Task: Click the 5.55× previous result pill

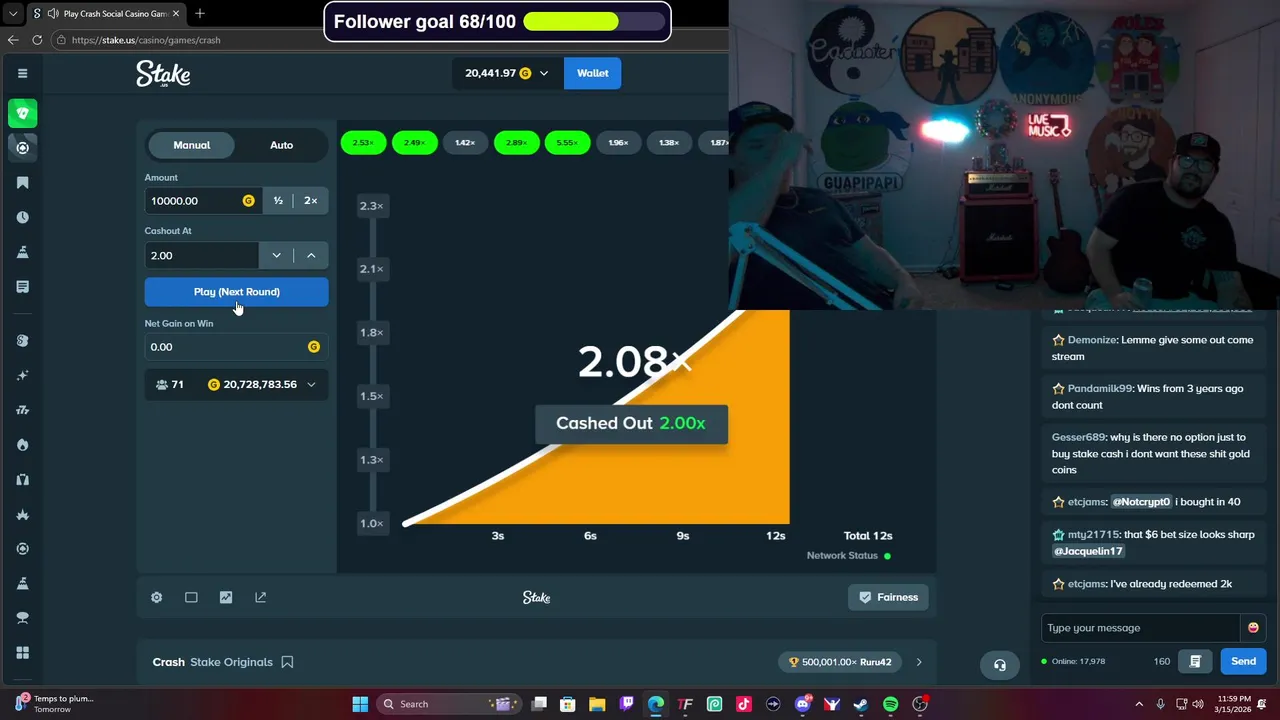Action: (x=567, y=143)
